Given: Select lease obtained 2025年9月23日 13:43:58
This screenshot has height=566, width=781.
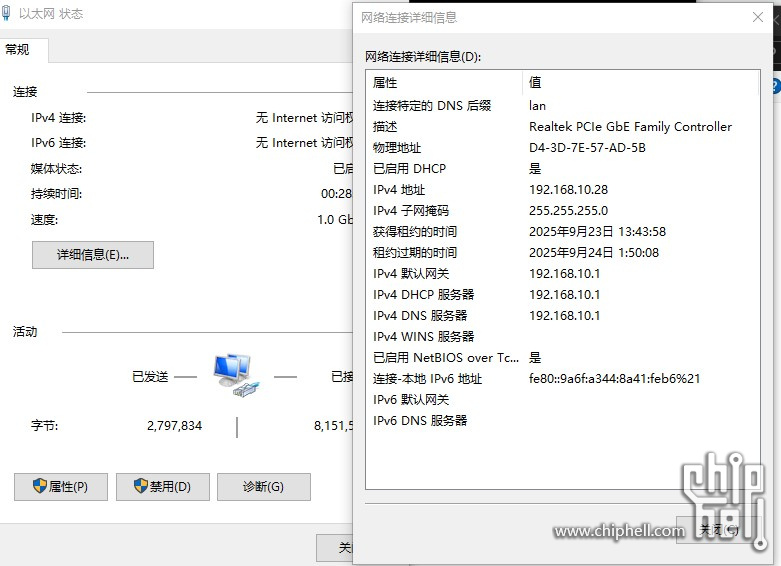Looking at the screenshot, I should [597, 232].
